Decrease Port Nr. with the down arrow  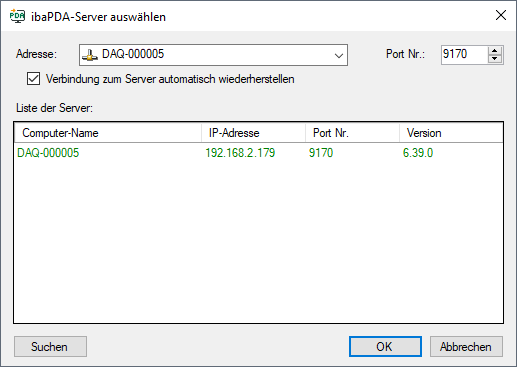(x=495, y=59)
